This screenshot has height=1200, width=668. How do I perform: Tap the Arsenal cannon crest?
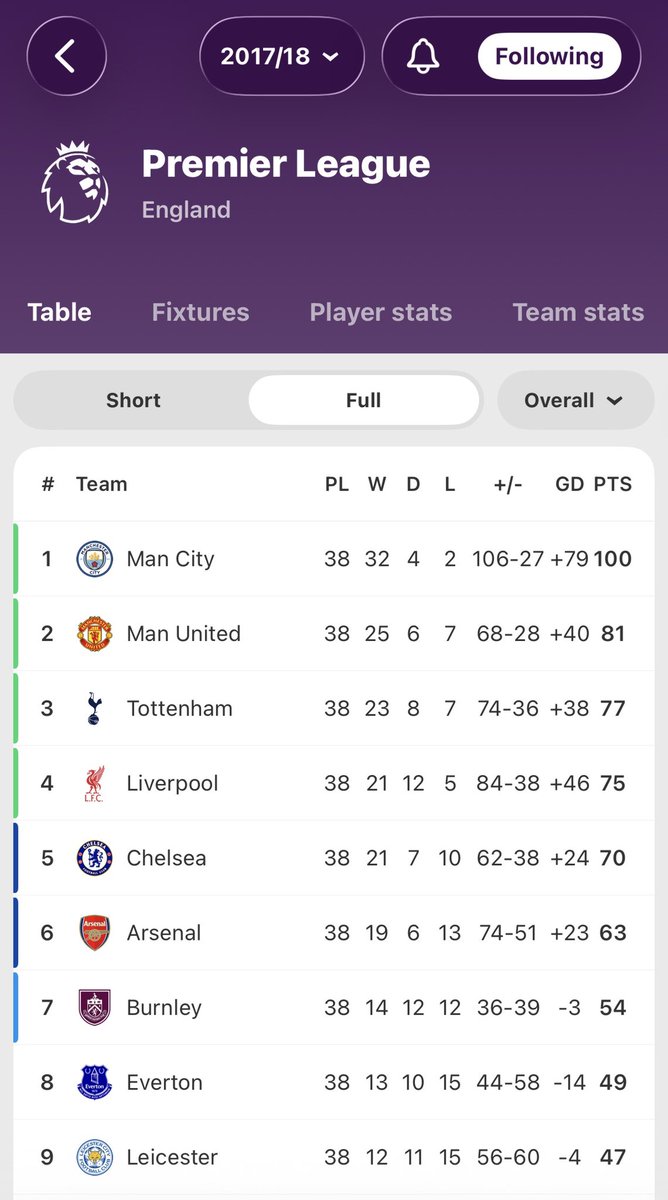[95, 933]
